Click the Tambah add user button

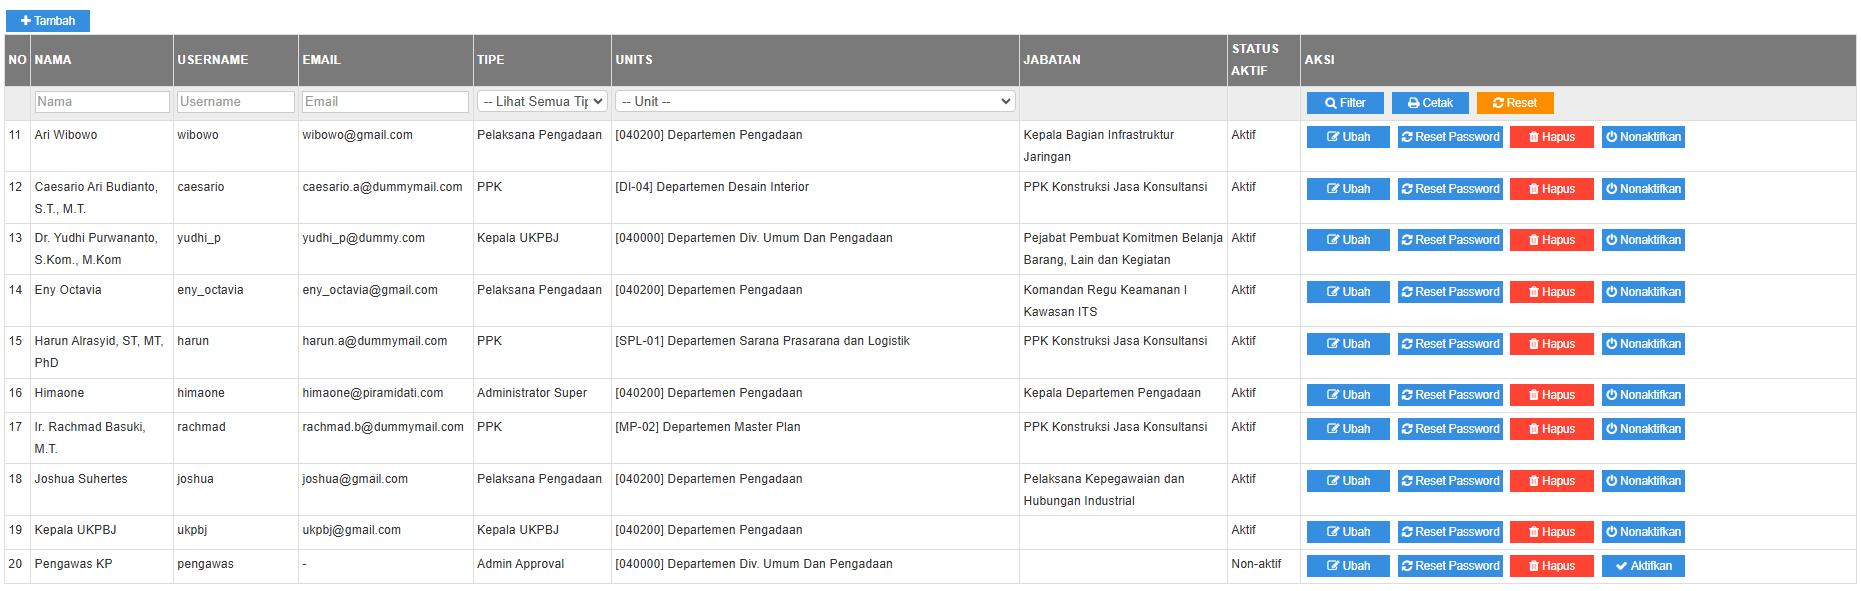point(48,21)
